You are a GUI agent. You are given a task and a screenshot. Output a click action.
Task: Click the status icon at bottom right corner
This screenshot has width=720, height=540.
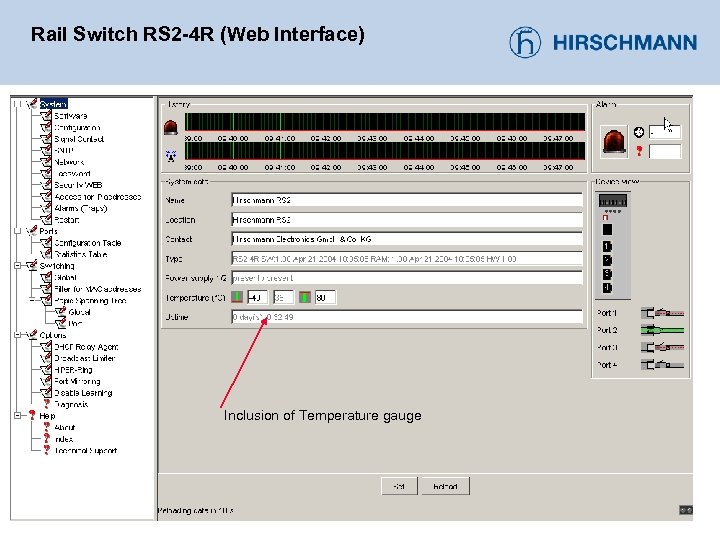click(686, 510)
